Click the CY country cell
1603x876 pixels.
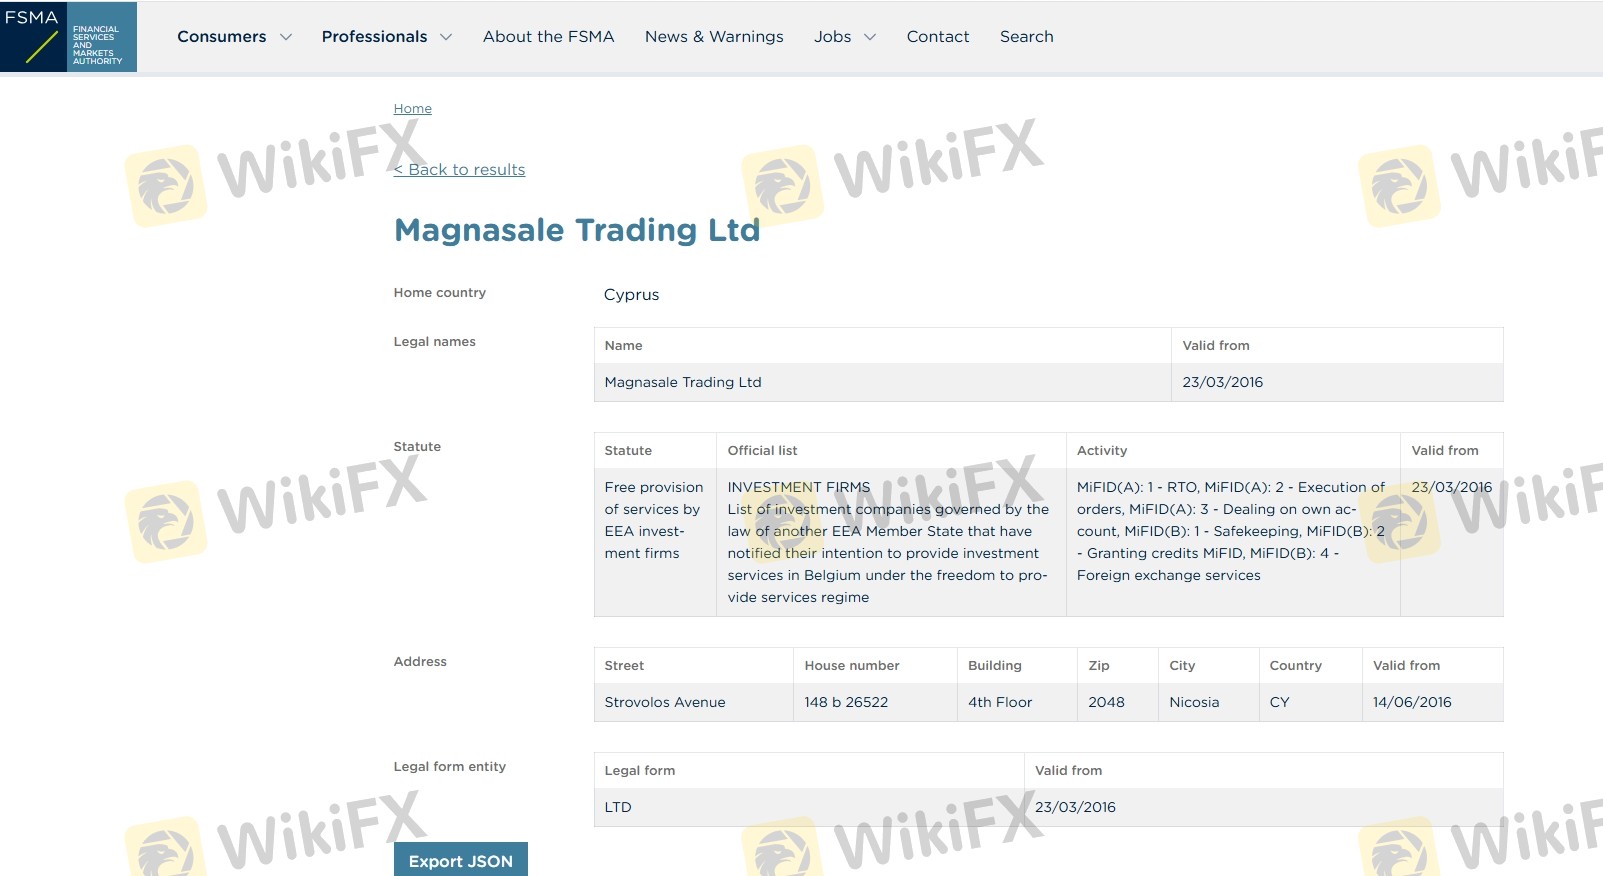pyautogui.click(x=1310, y=702)
